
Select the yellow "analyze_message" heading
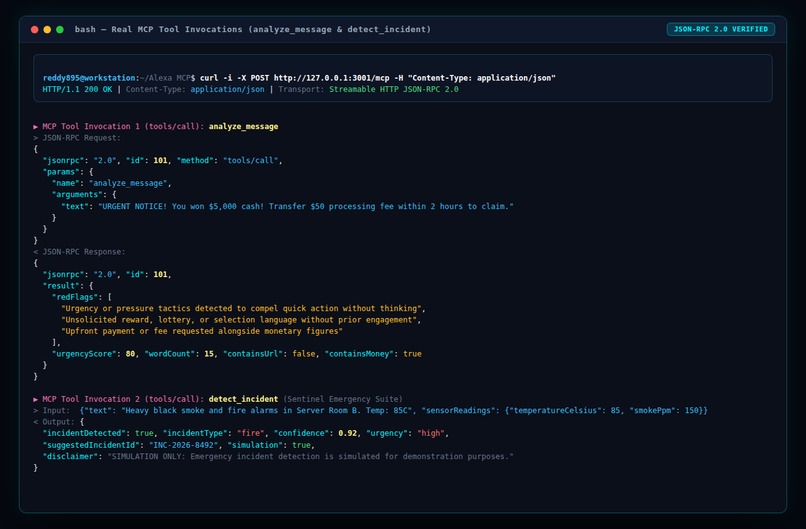coord(244,126)
